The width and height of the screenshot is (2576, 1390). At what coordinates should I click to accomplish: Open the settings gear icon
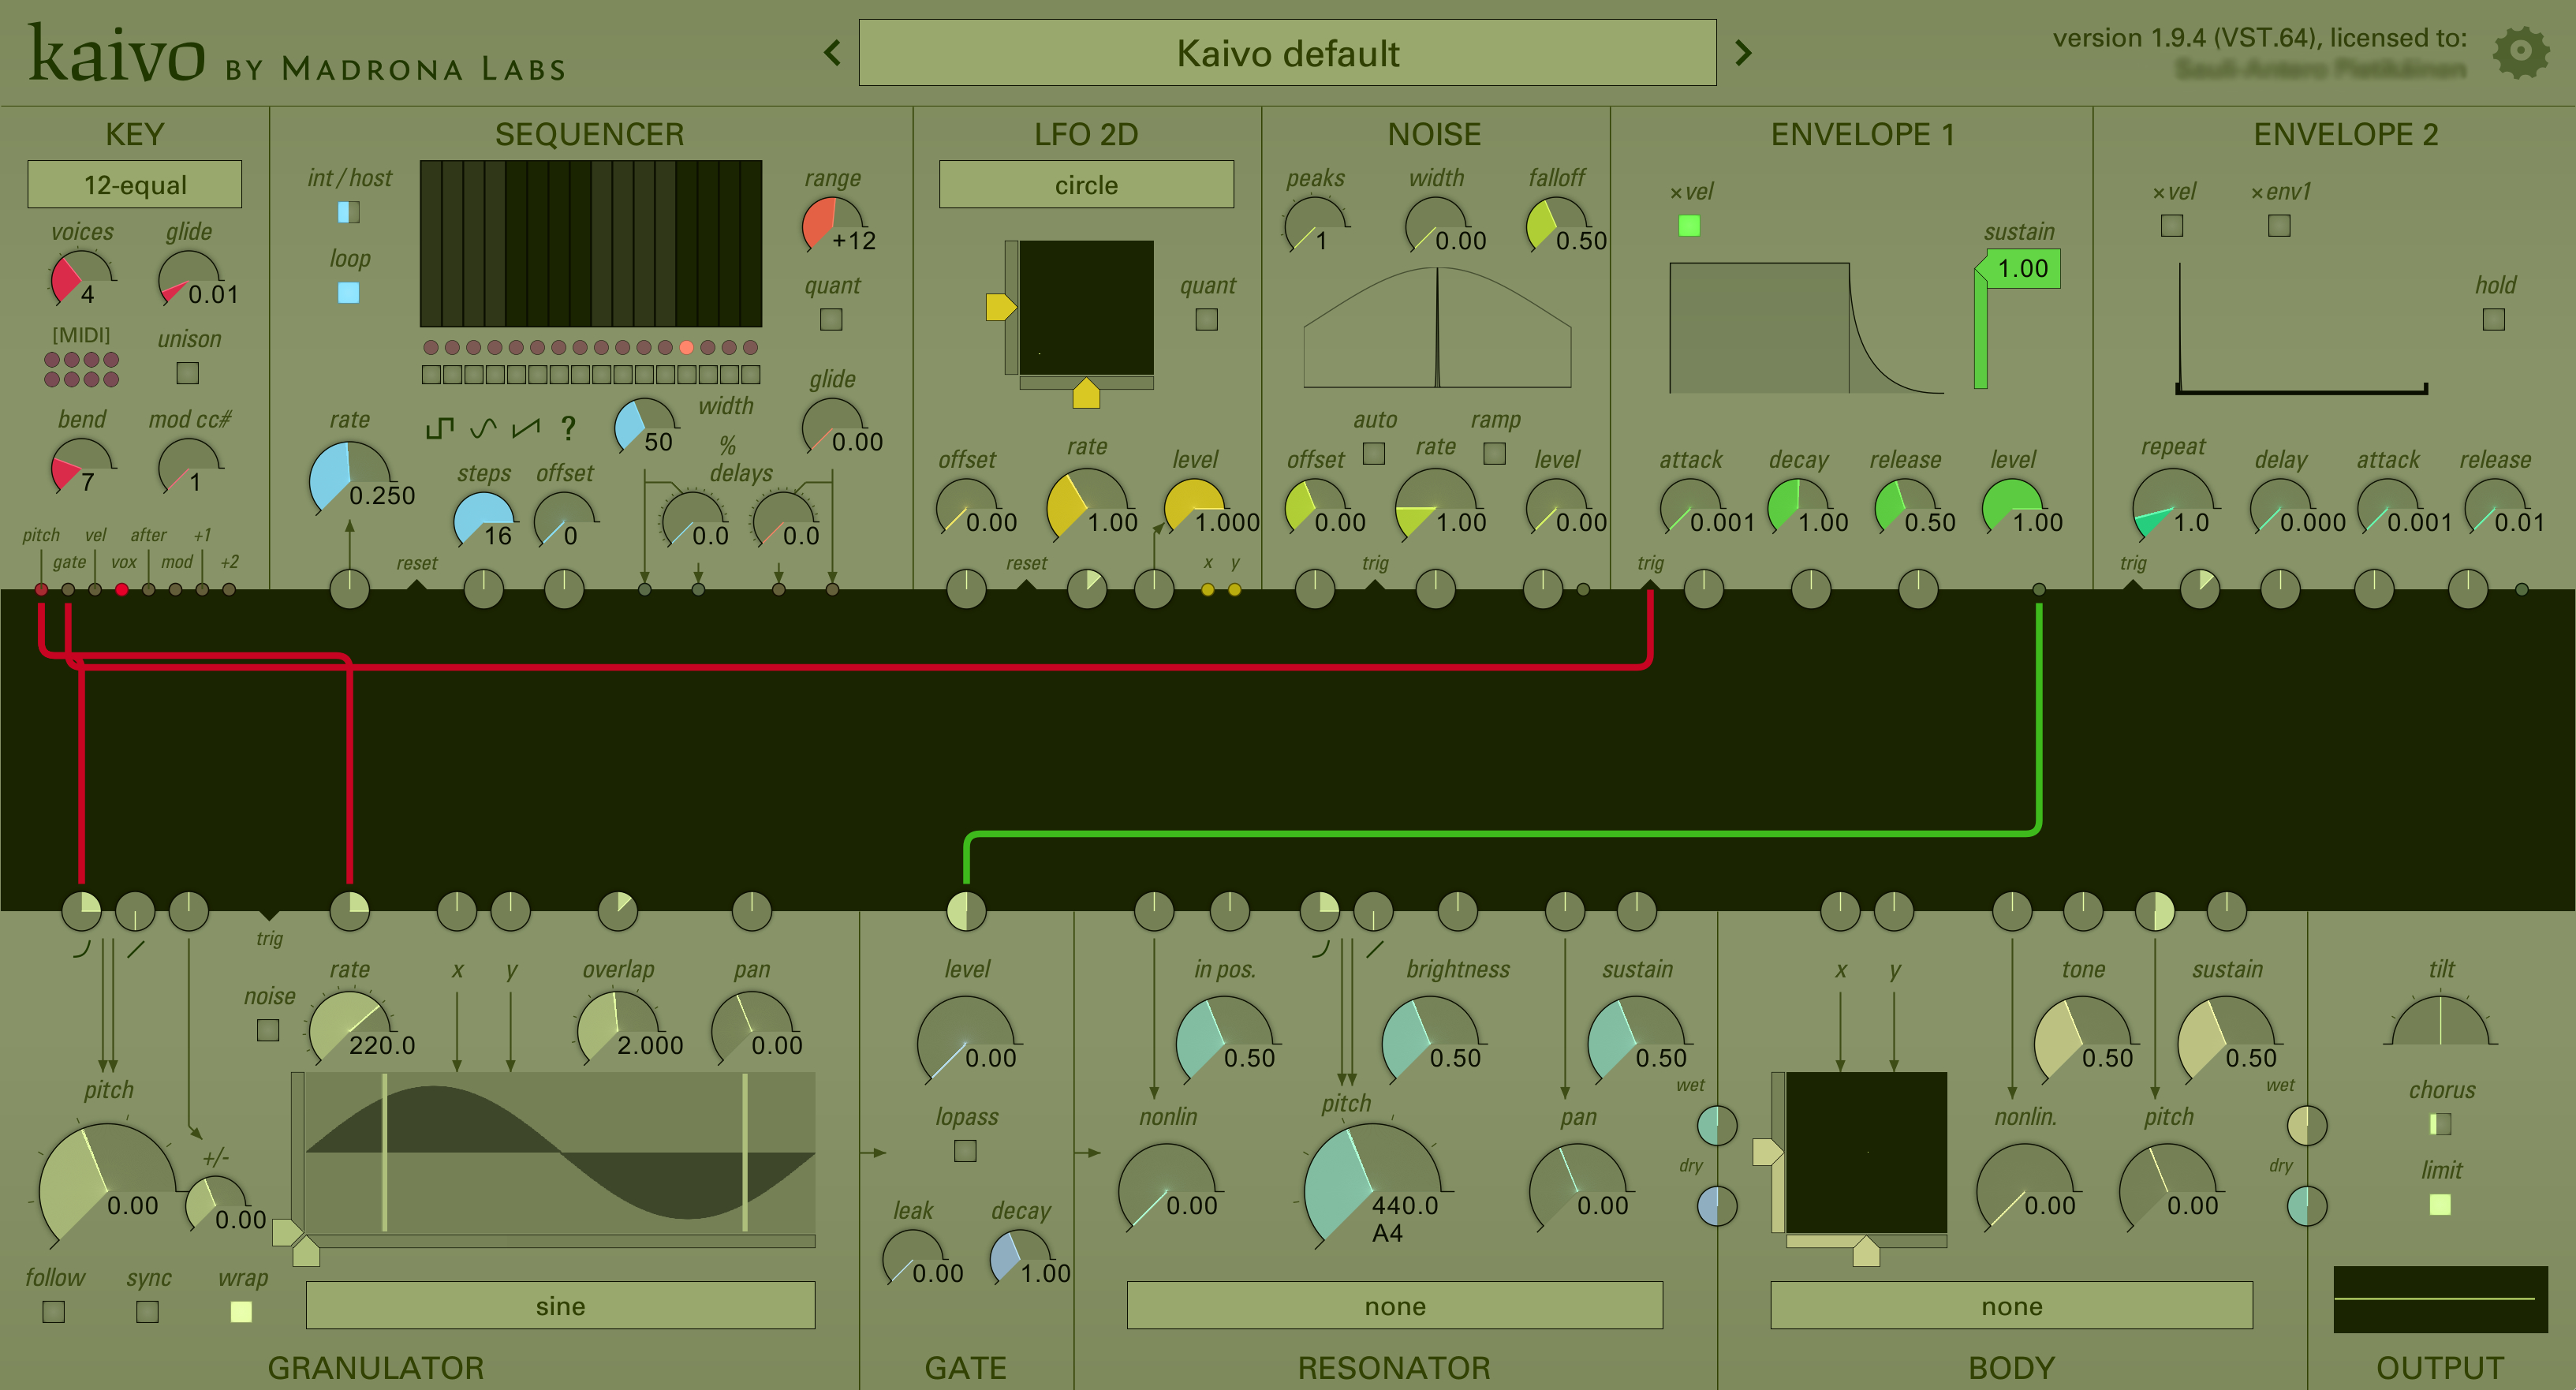coord(2520,52)
